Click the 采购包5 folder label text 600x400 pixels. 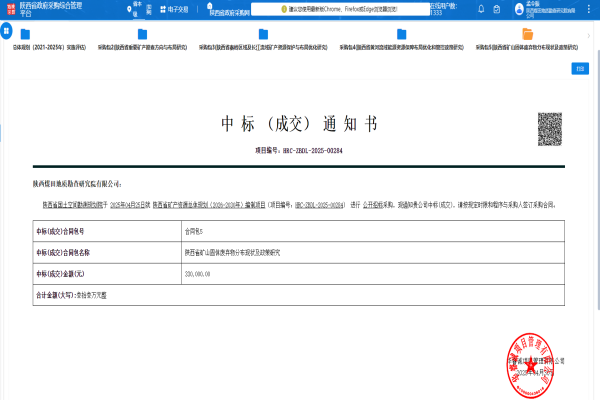[x=527, y=47]
